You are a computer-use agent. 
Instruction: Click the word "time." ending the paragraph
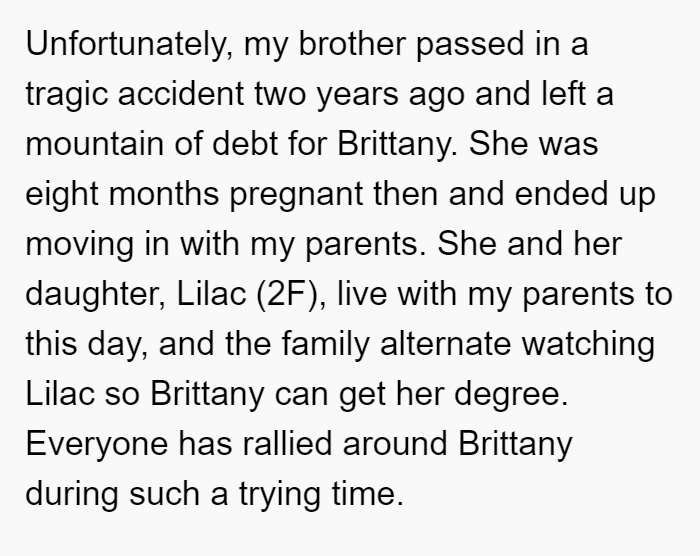[x=367, y=493]
